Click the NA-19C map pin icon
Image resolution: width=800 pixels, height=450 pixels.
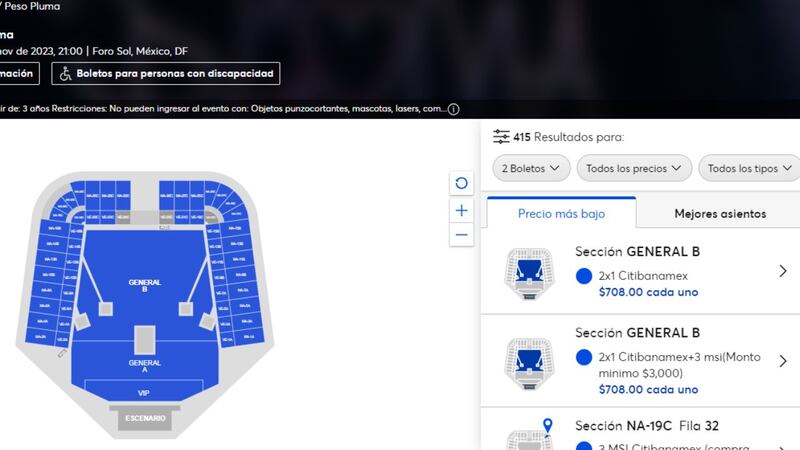pos(548,428)
